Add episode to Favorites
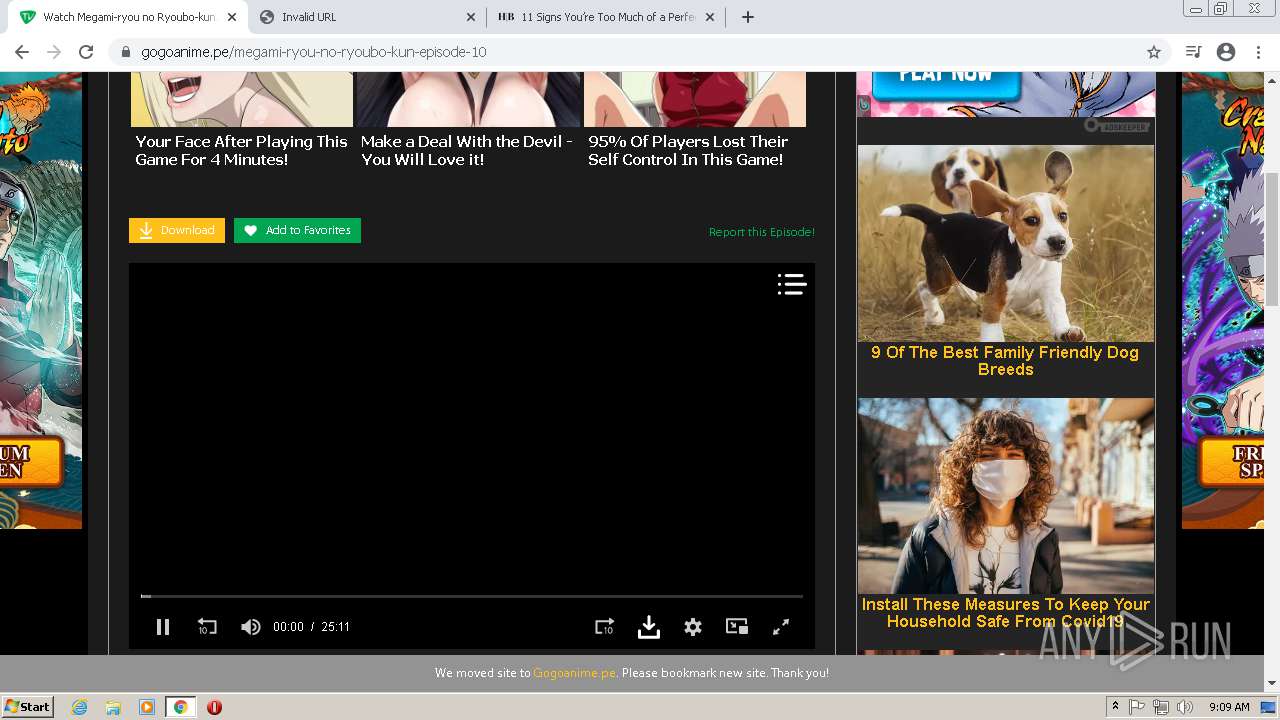The width and height of the screenshot is (1280, 720). pyautogui.click(x=297, y=230)
